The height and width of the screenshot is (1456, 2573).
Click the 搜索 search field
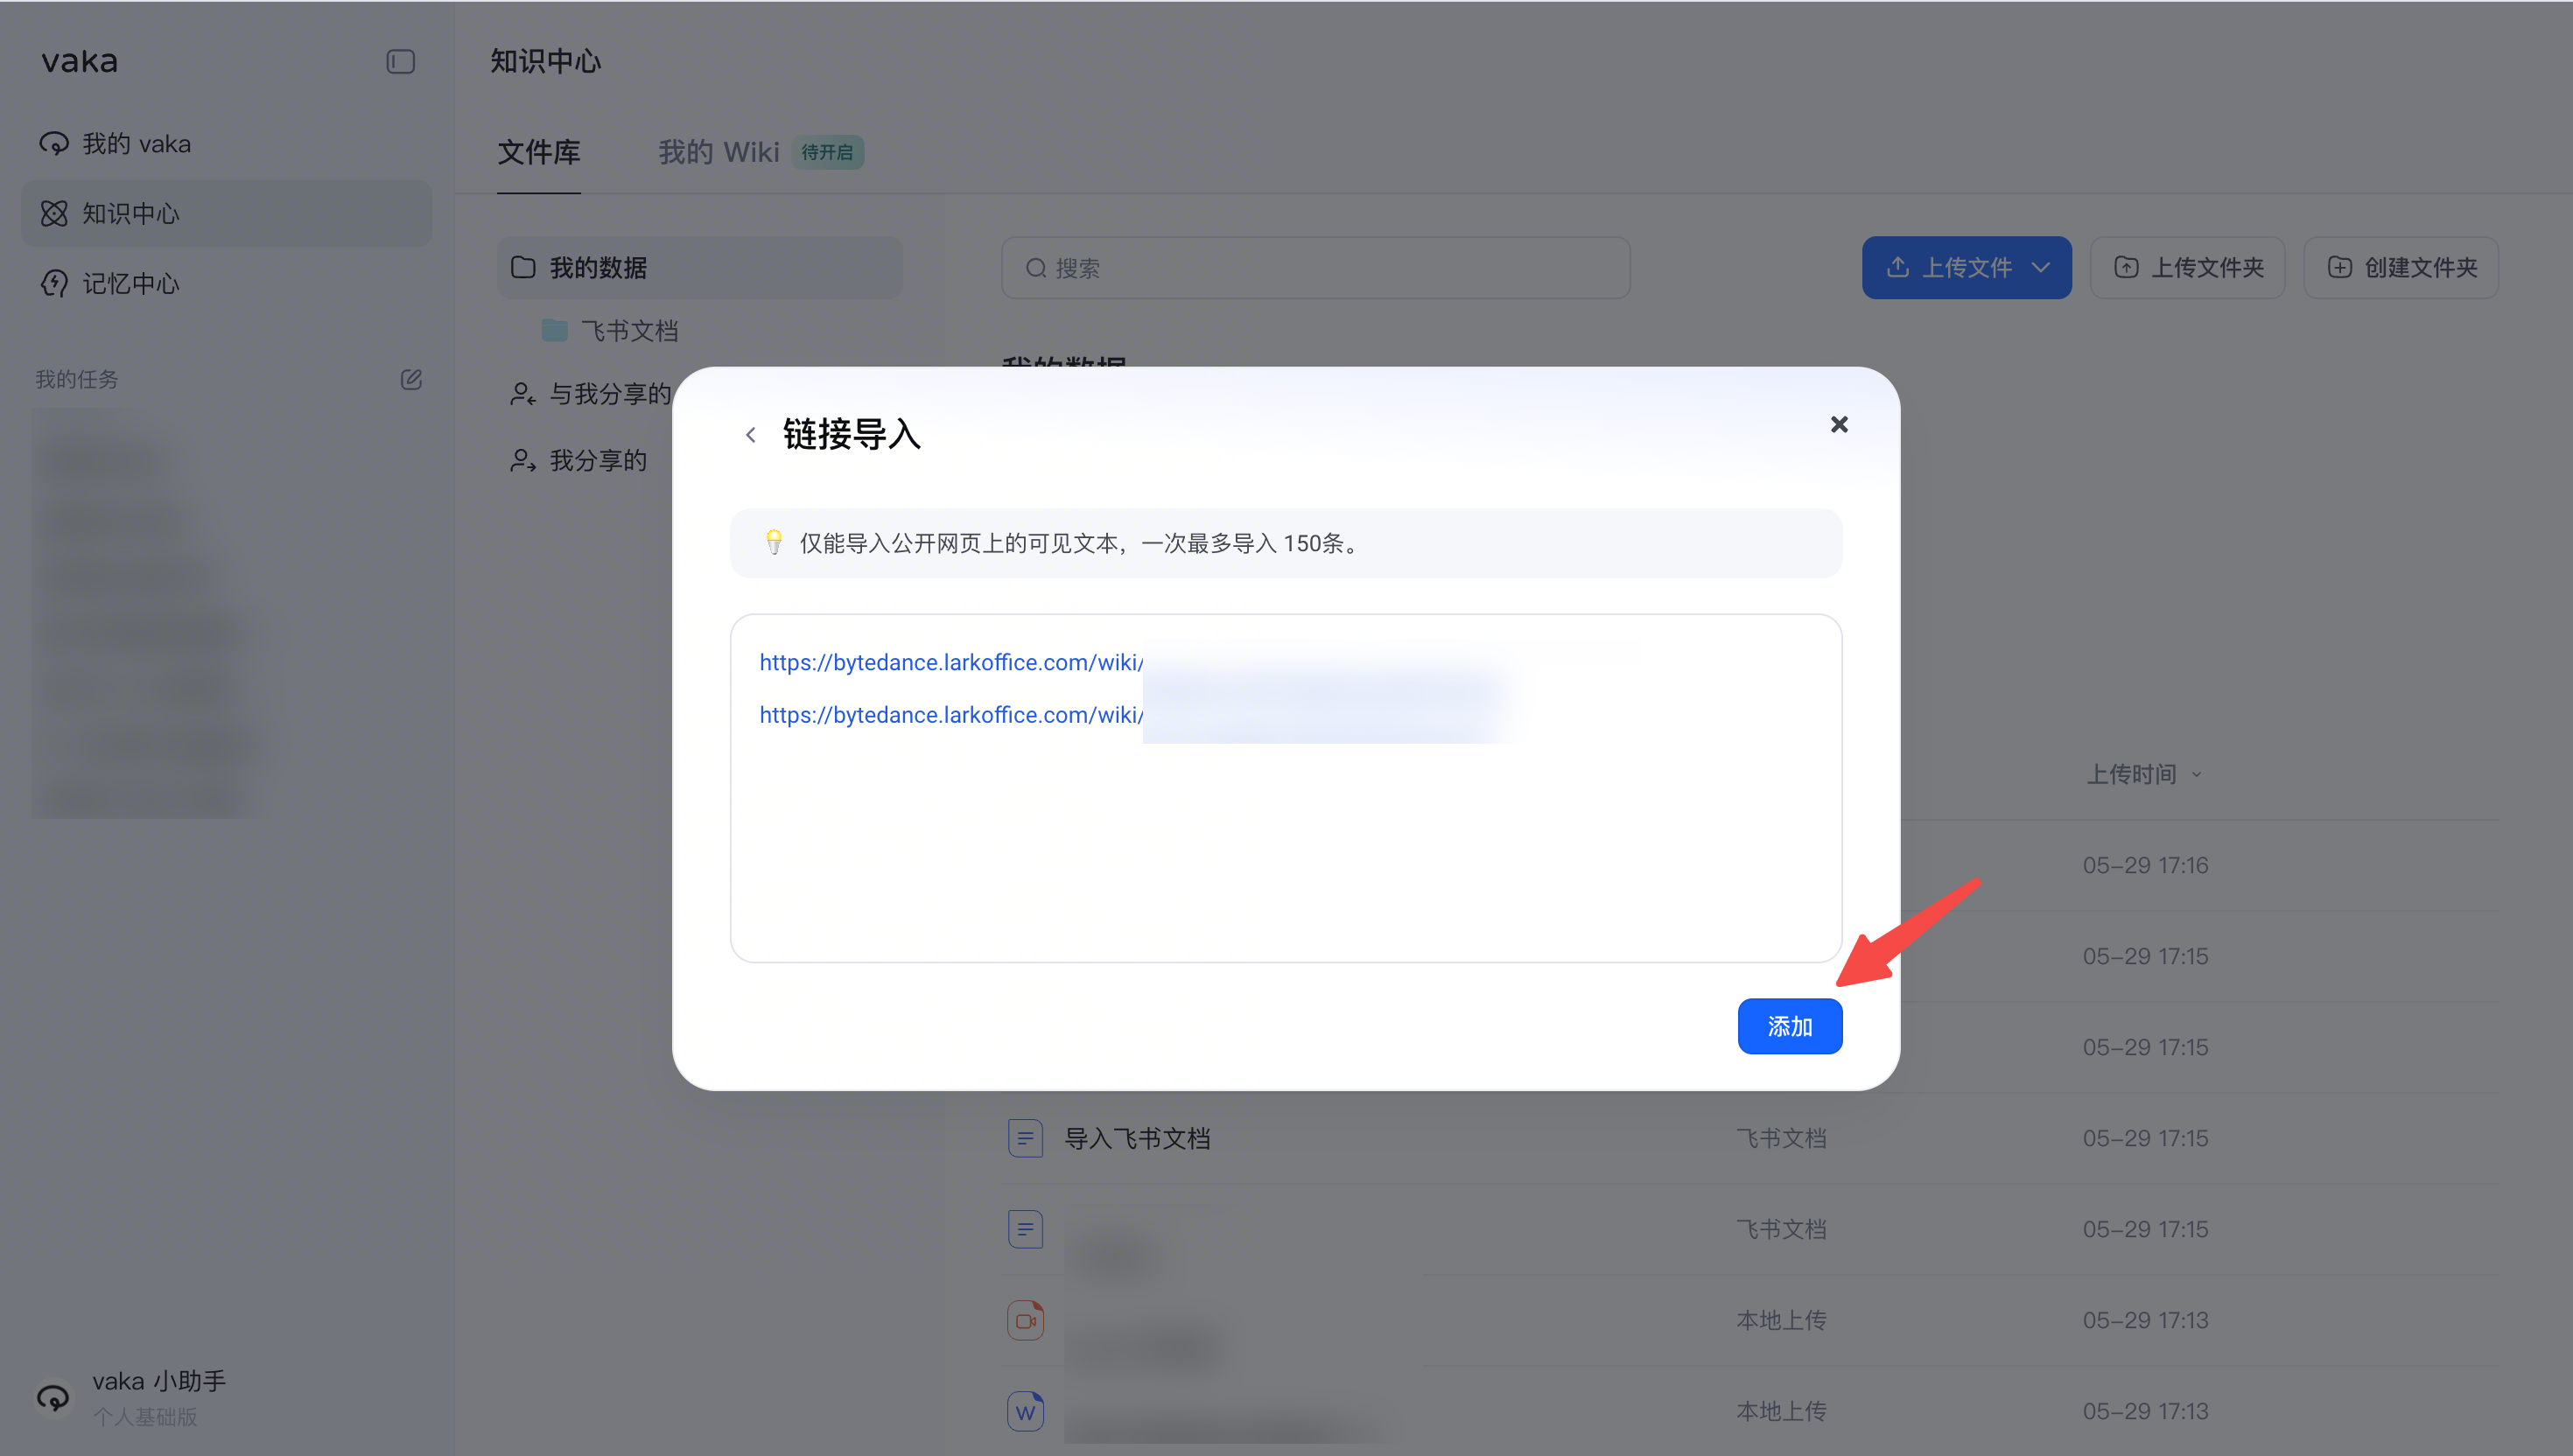[x=1315, y=267]
